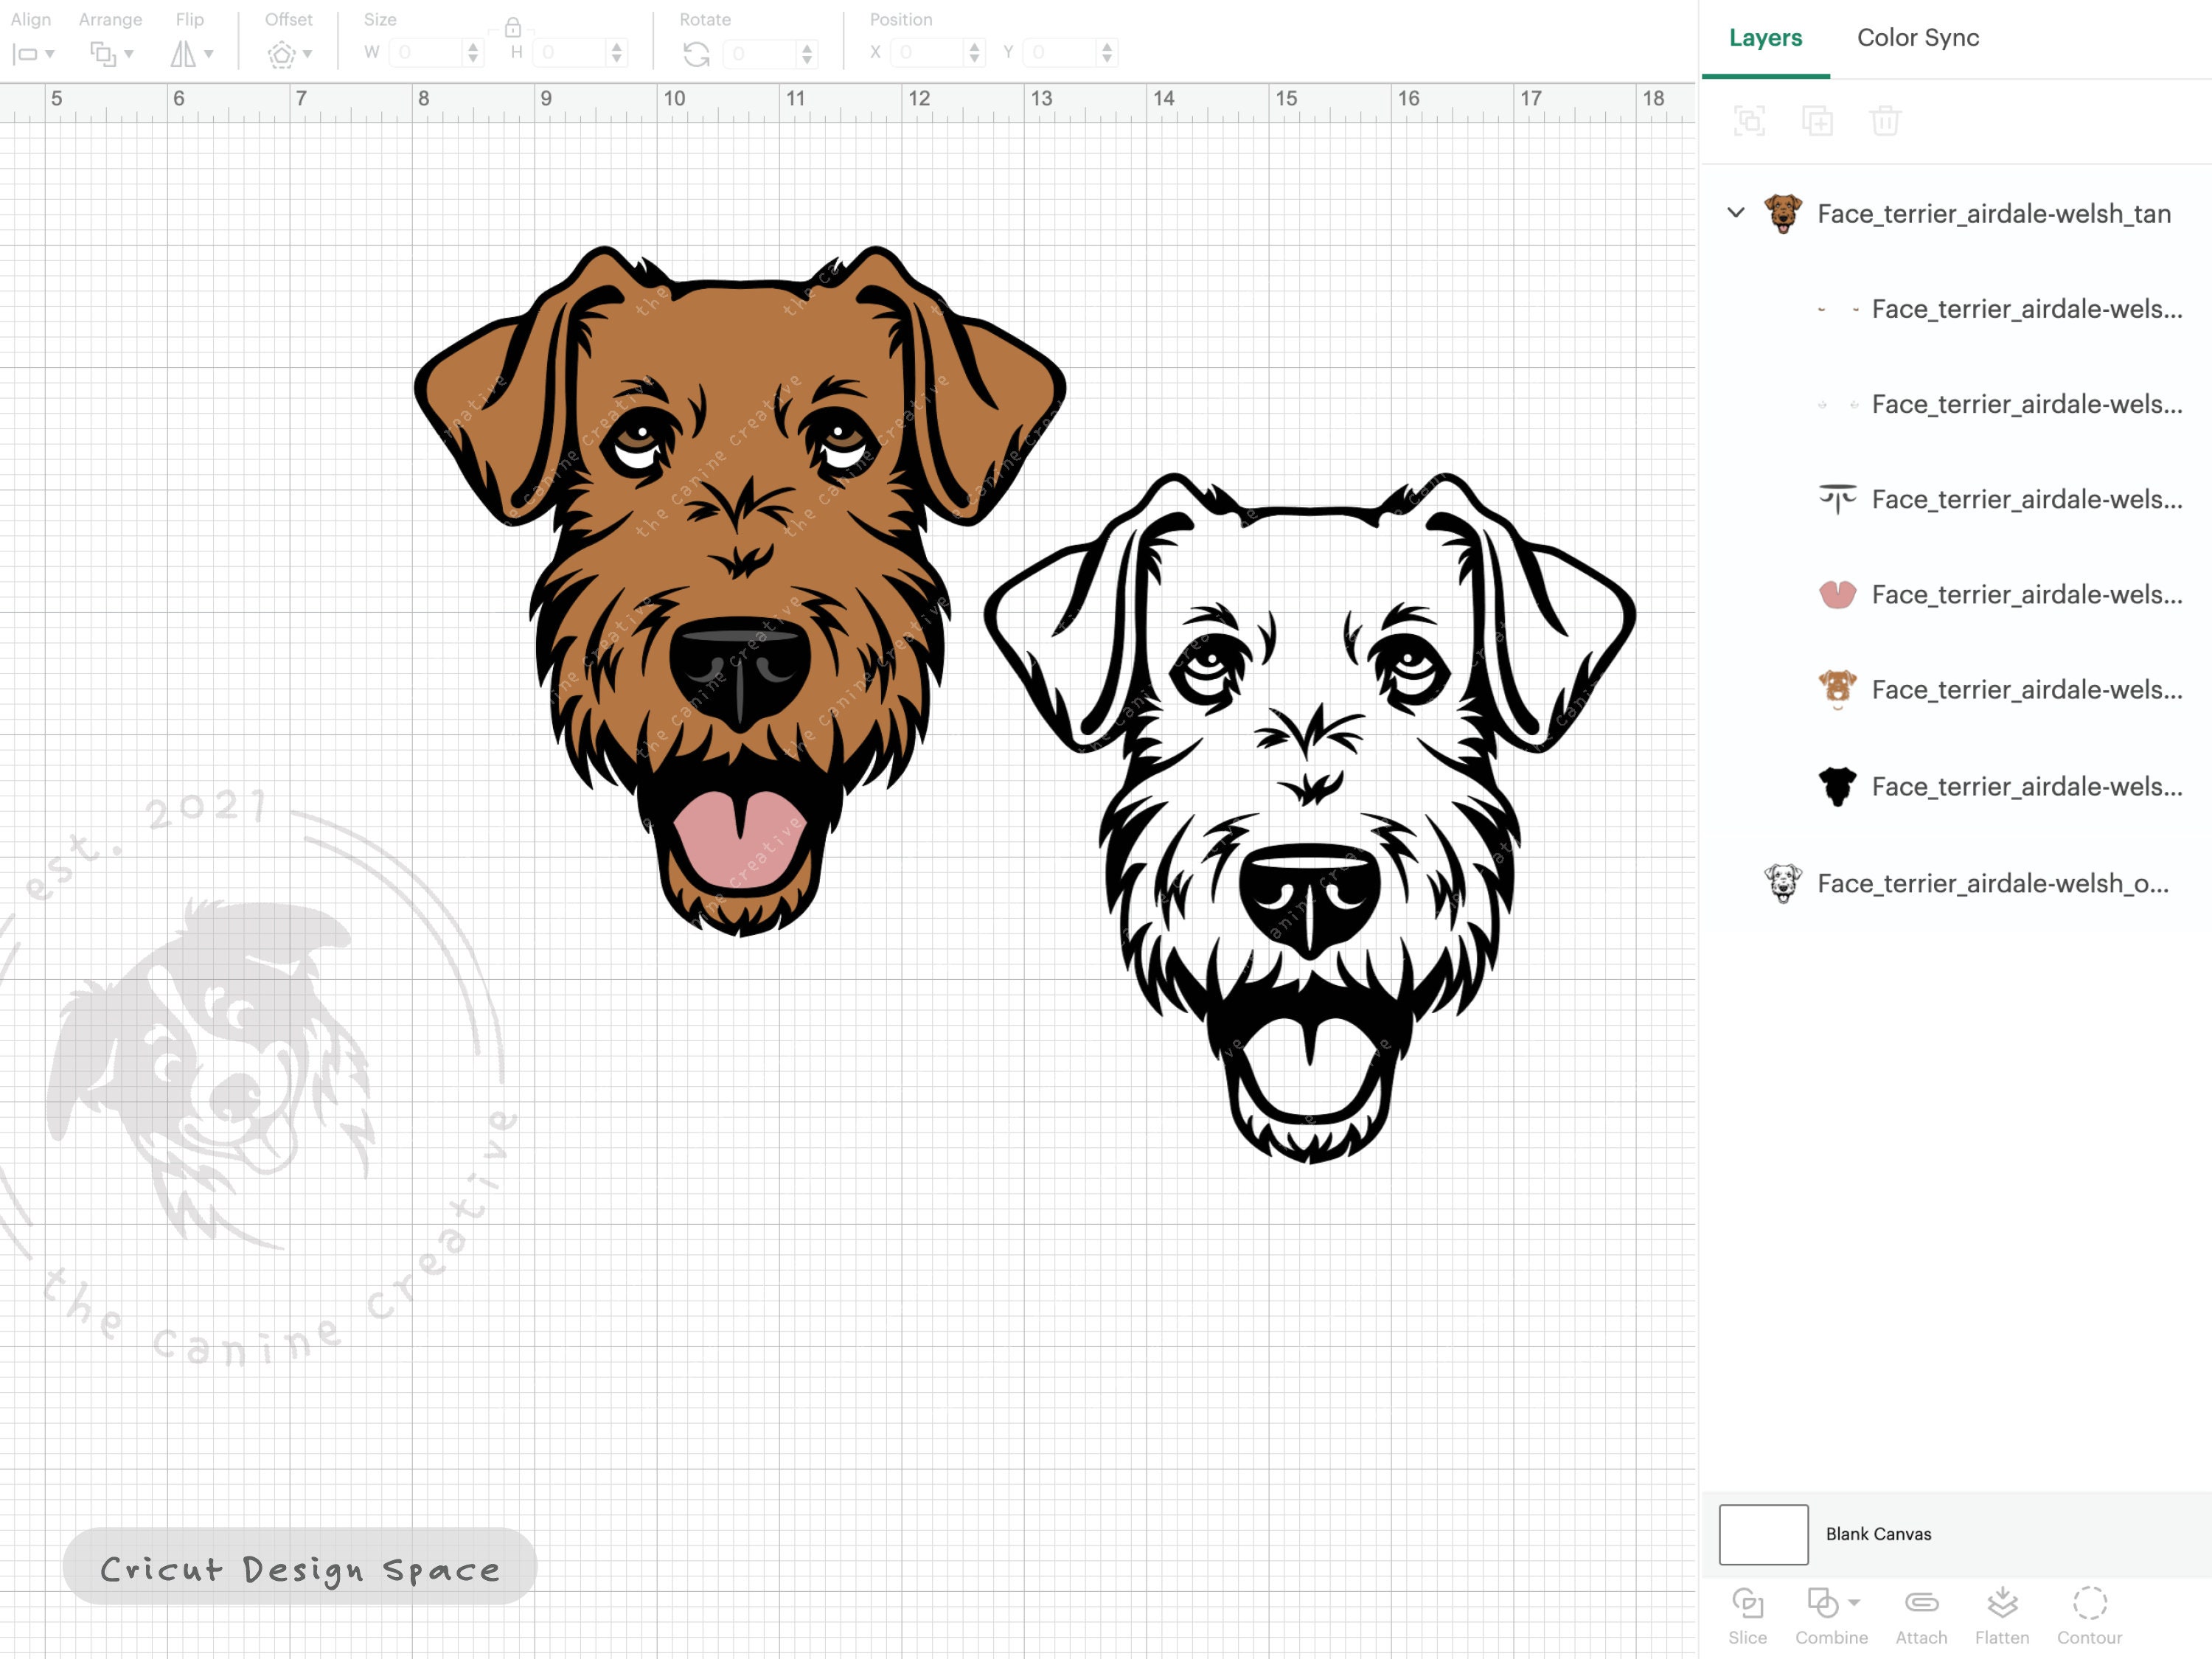
Task: Duplicate the layer using the duplicate icon
Action: tap(1819, 120)
